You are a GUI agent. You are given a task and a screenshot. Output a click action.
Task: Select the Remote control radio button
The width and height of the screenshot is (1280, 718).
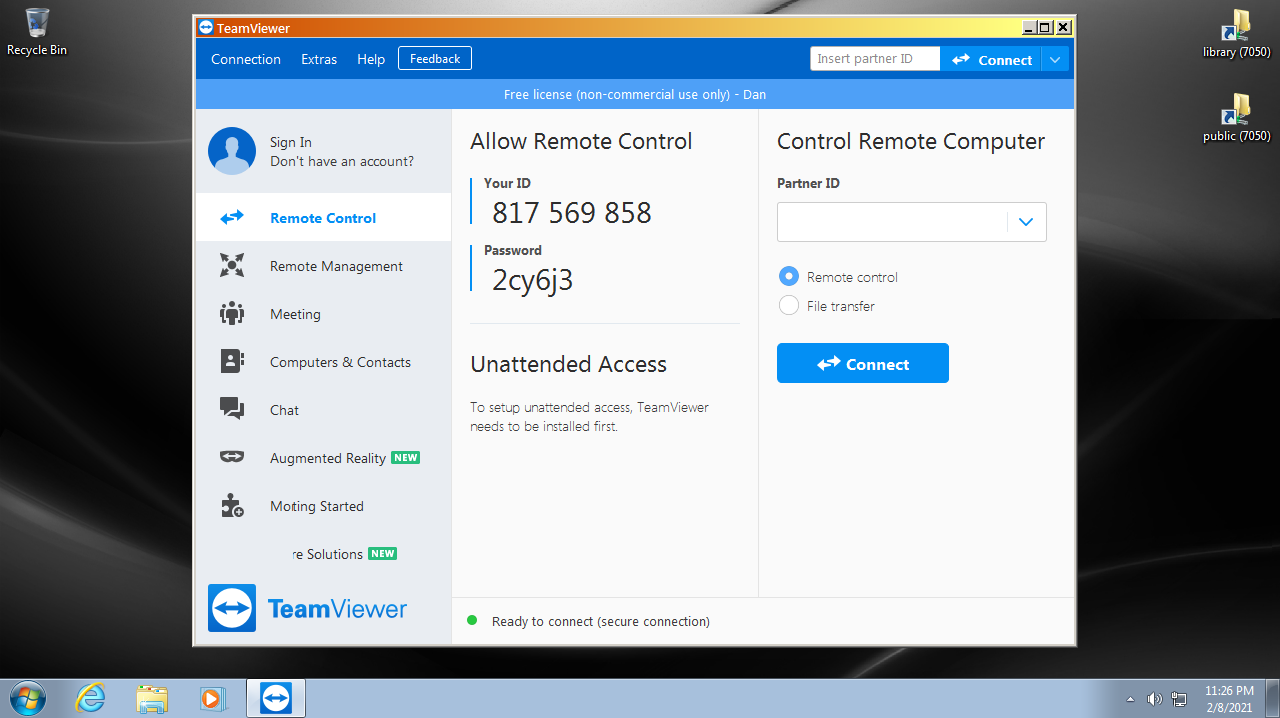coord(789,277)
